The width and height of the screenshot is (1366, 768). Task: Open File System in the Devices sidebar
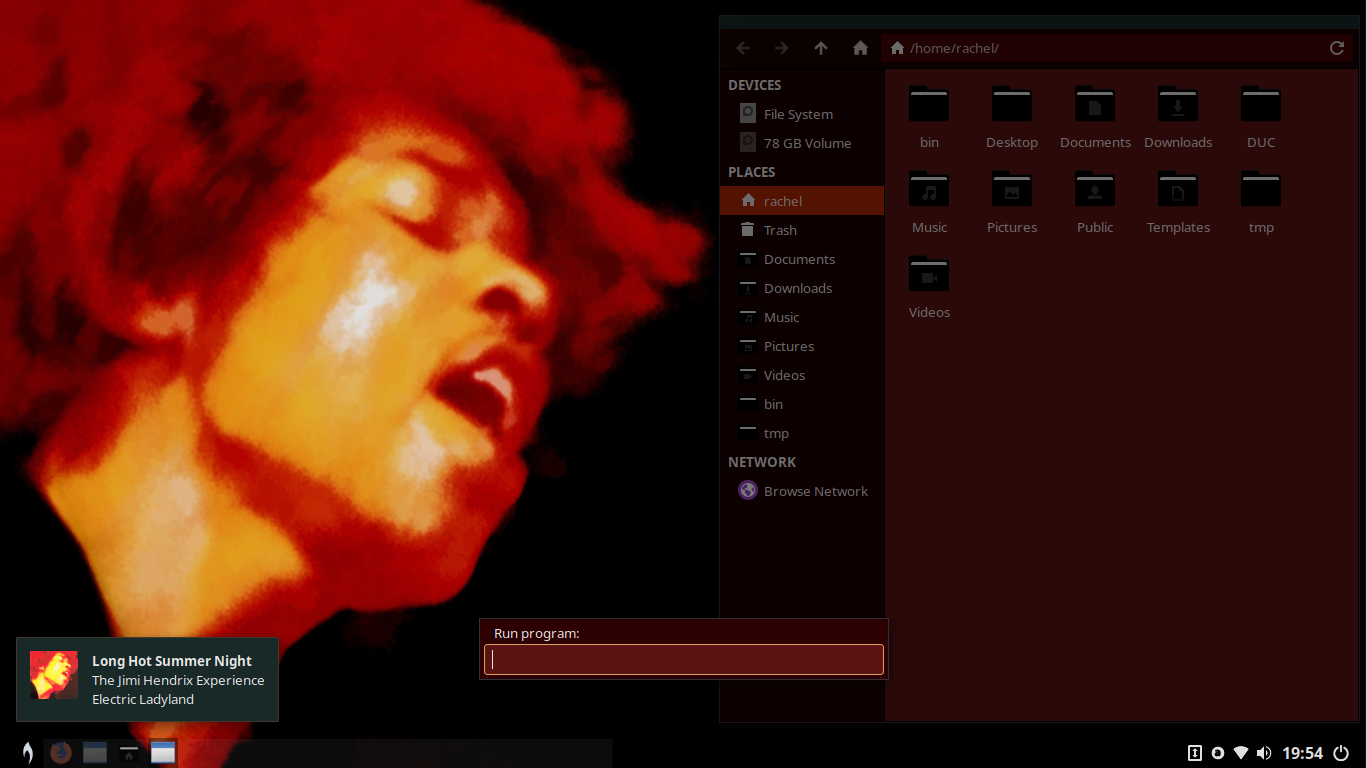tap(802, 114)
